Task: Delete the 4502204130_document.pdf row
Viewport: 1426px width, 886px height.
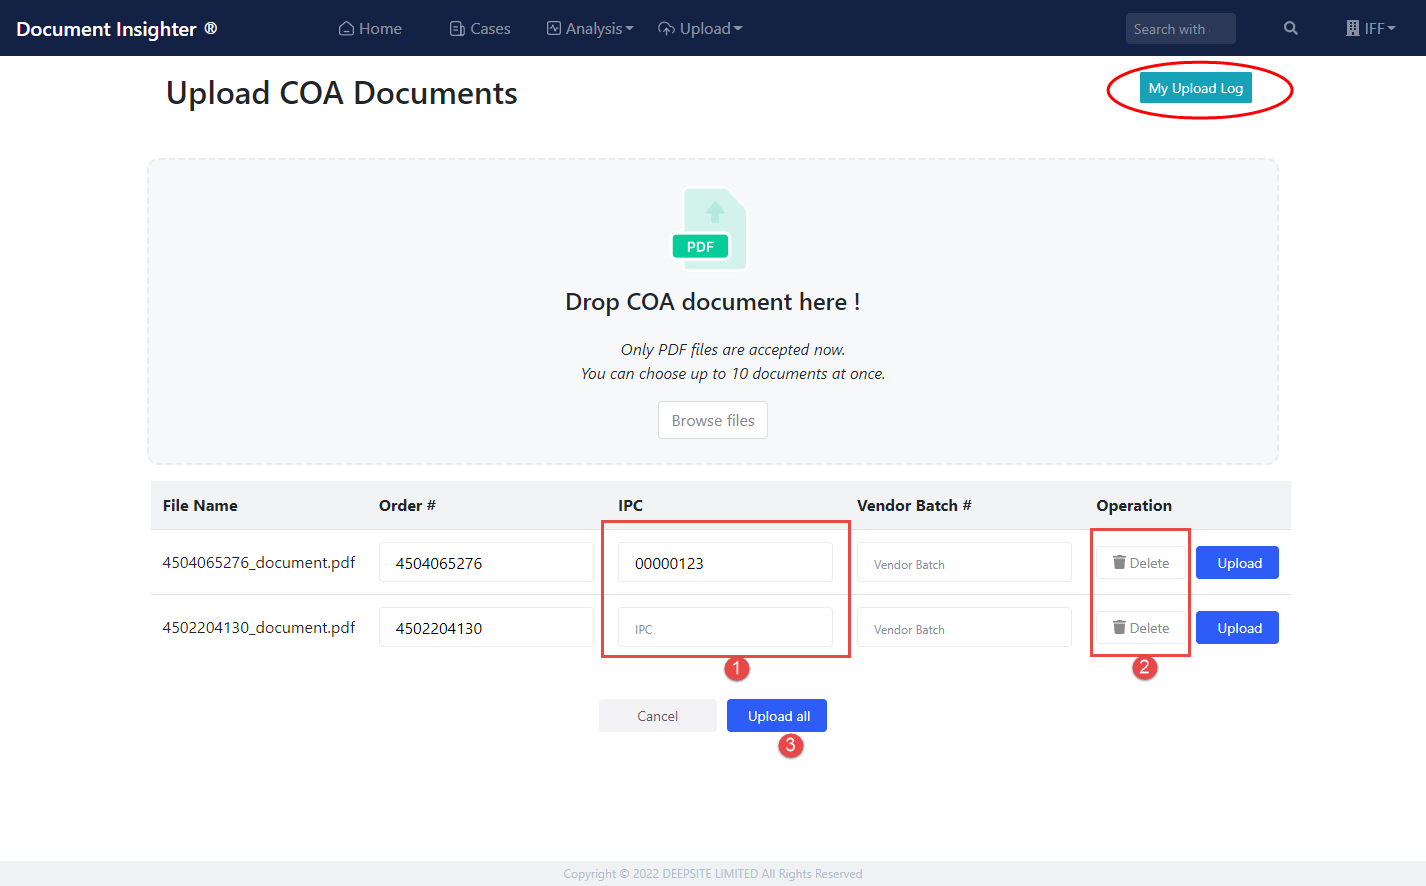Action: 1141,628
